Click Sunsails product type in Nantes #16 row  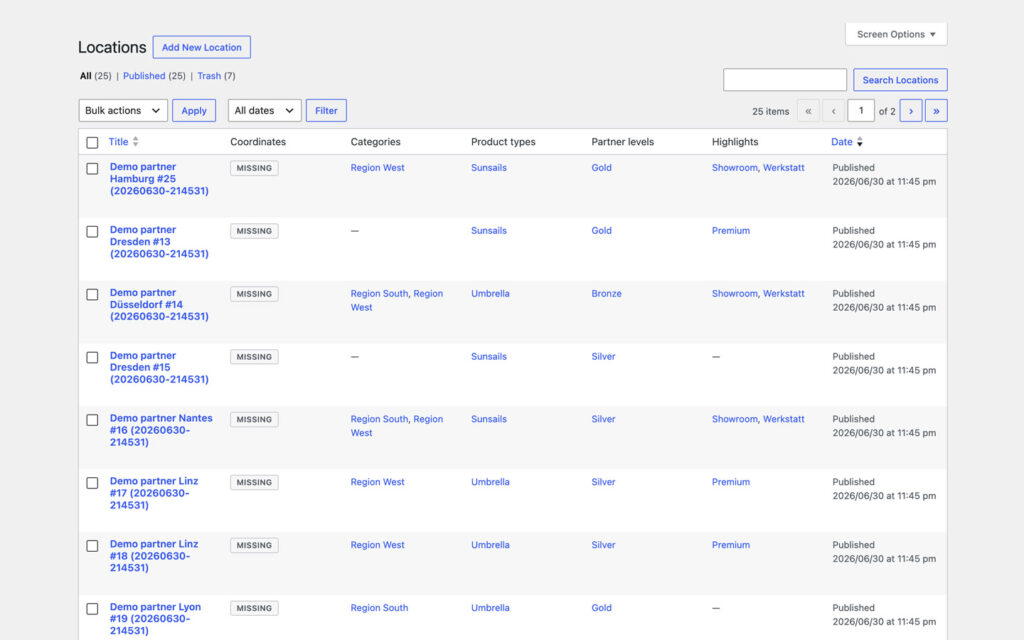[x=488, y=419]
